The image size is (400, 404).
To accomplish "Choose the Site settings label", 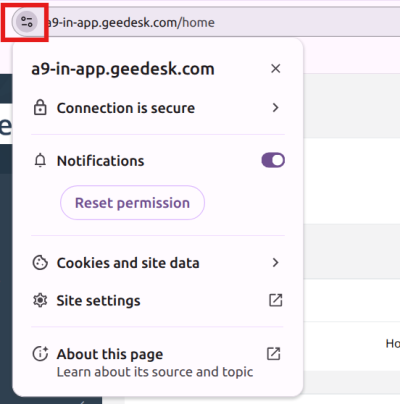I will tap(98, 301).
